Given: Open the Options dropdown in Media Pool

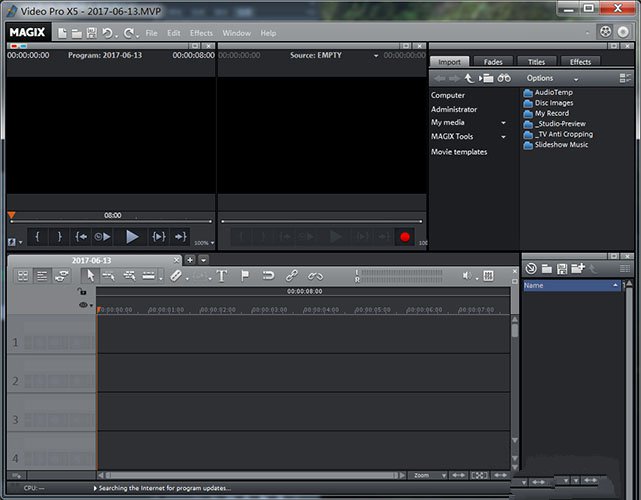Looking at the screenshot, I should [552, 78].
